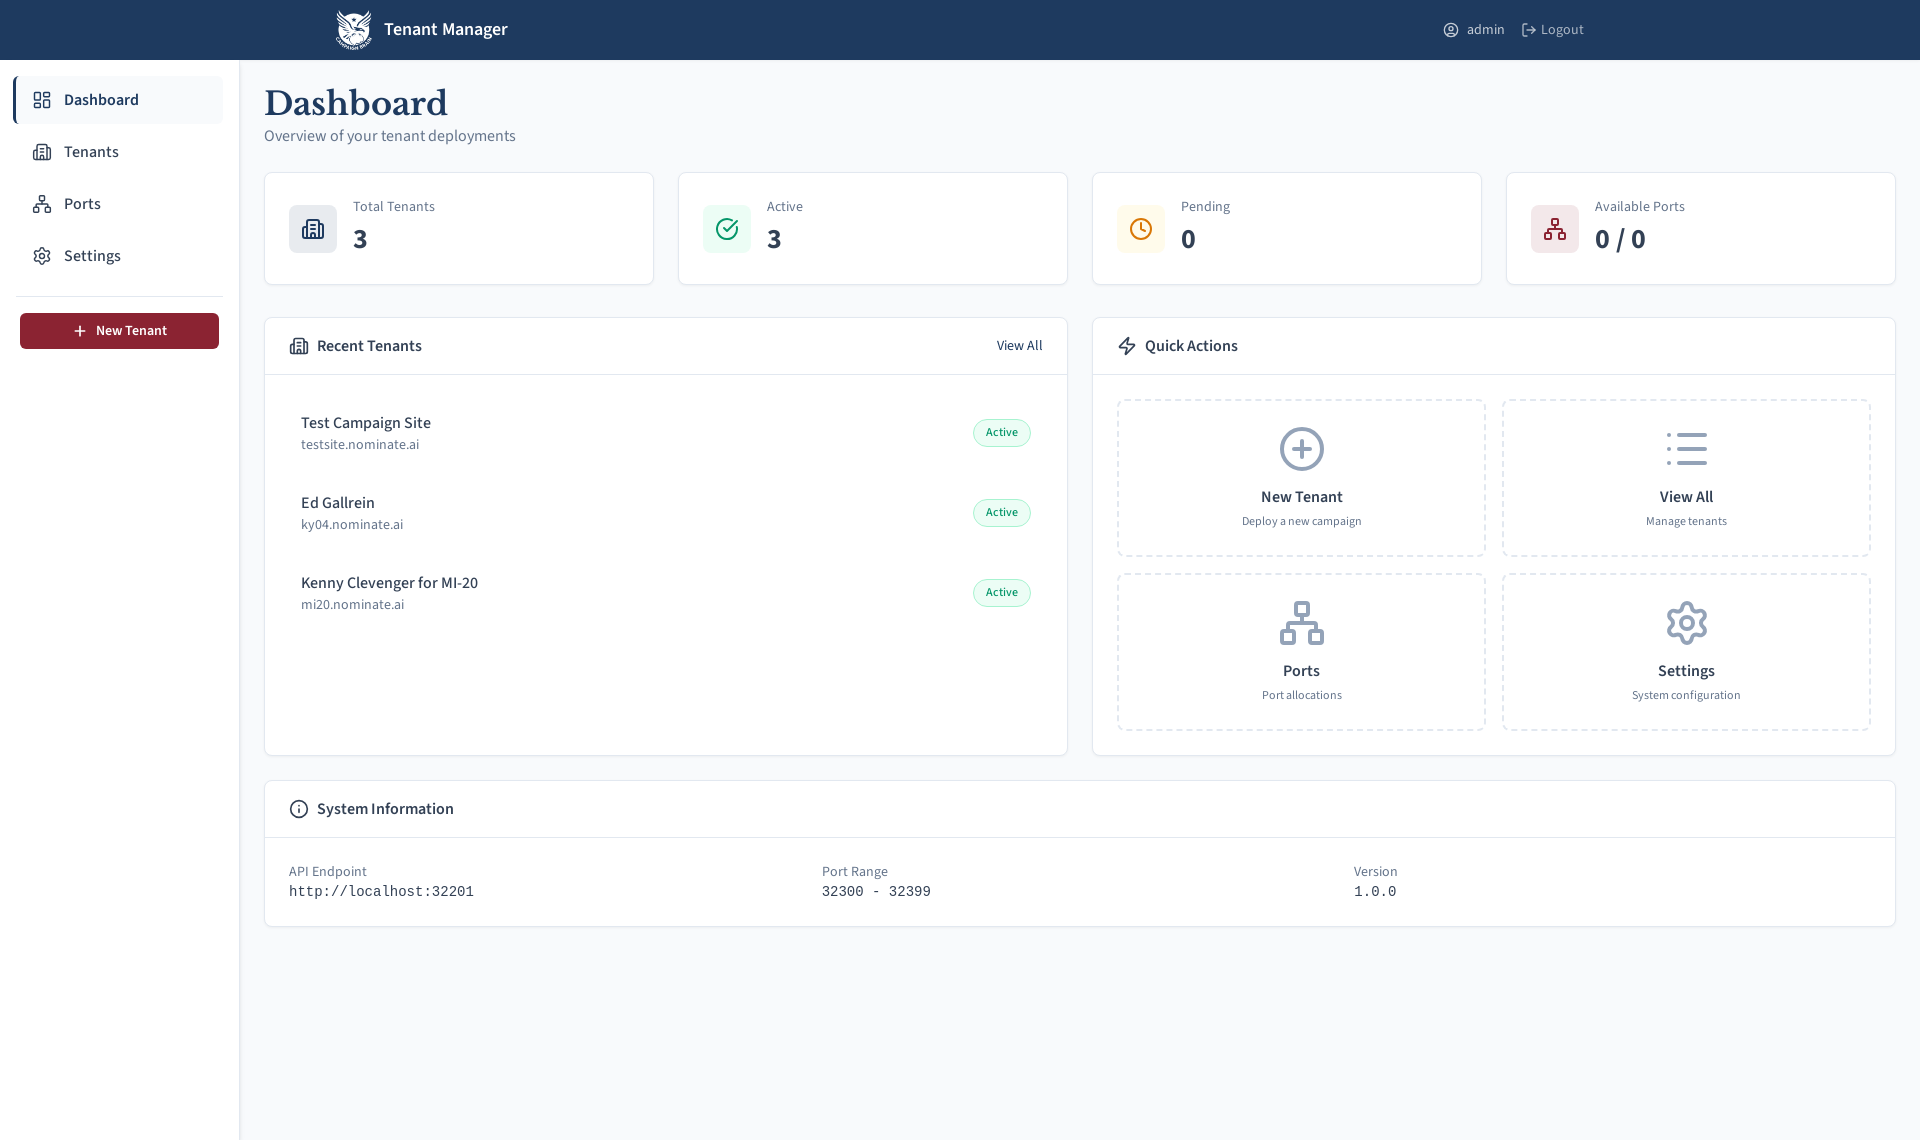Click the admin user avatar icon

click(x=1451, y=29)
